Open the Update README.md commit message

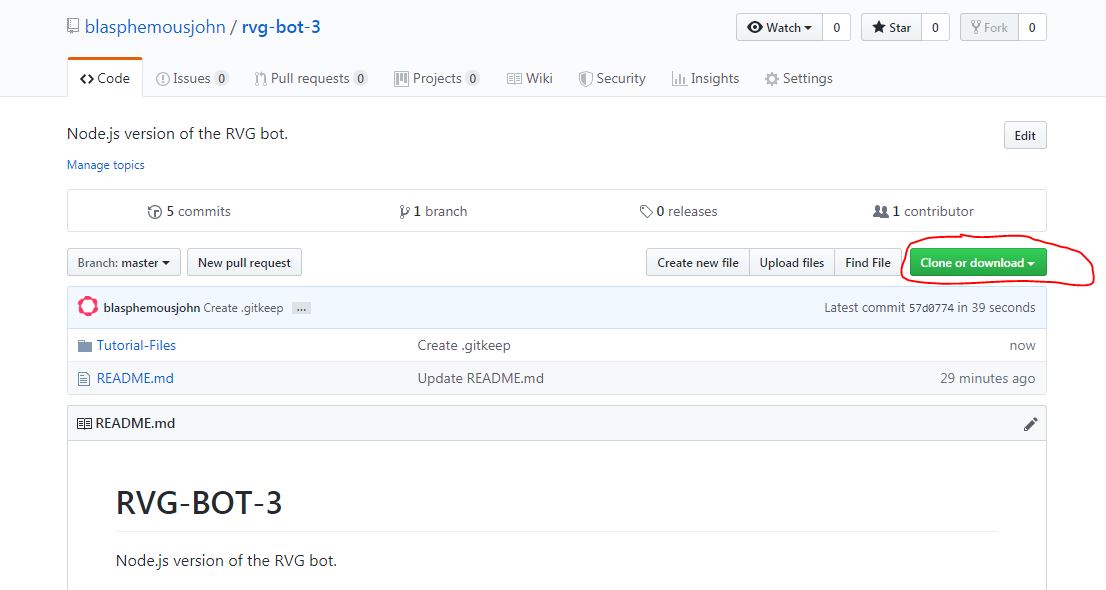click(x=480, y=378)
